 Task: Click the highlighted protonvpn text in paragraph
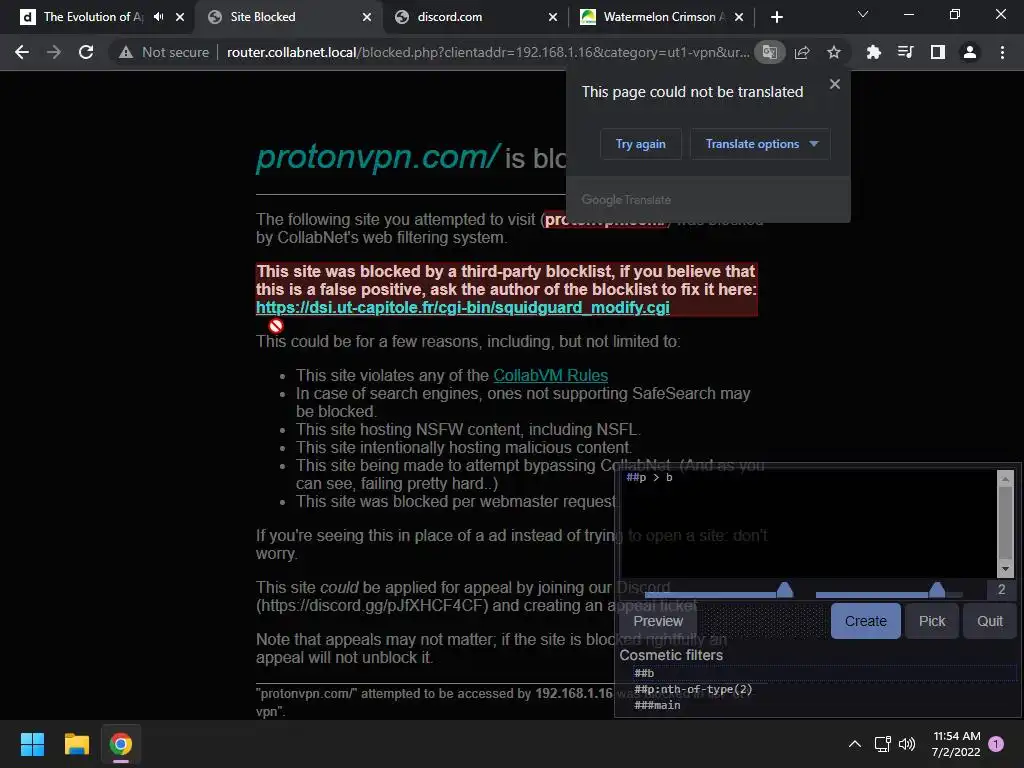point(604,219)
